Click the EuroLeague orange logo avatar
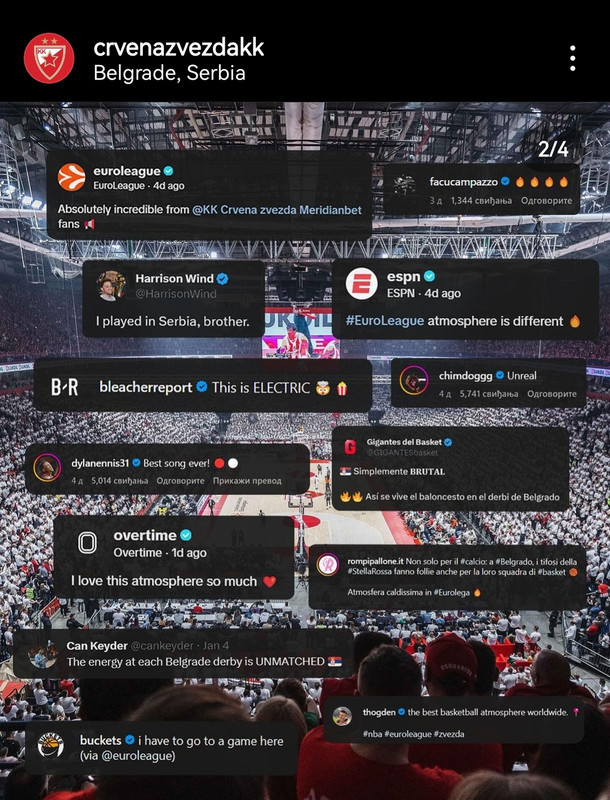The image size is (610, 800). (71, 177)
